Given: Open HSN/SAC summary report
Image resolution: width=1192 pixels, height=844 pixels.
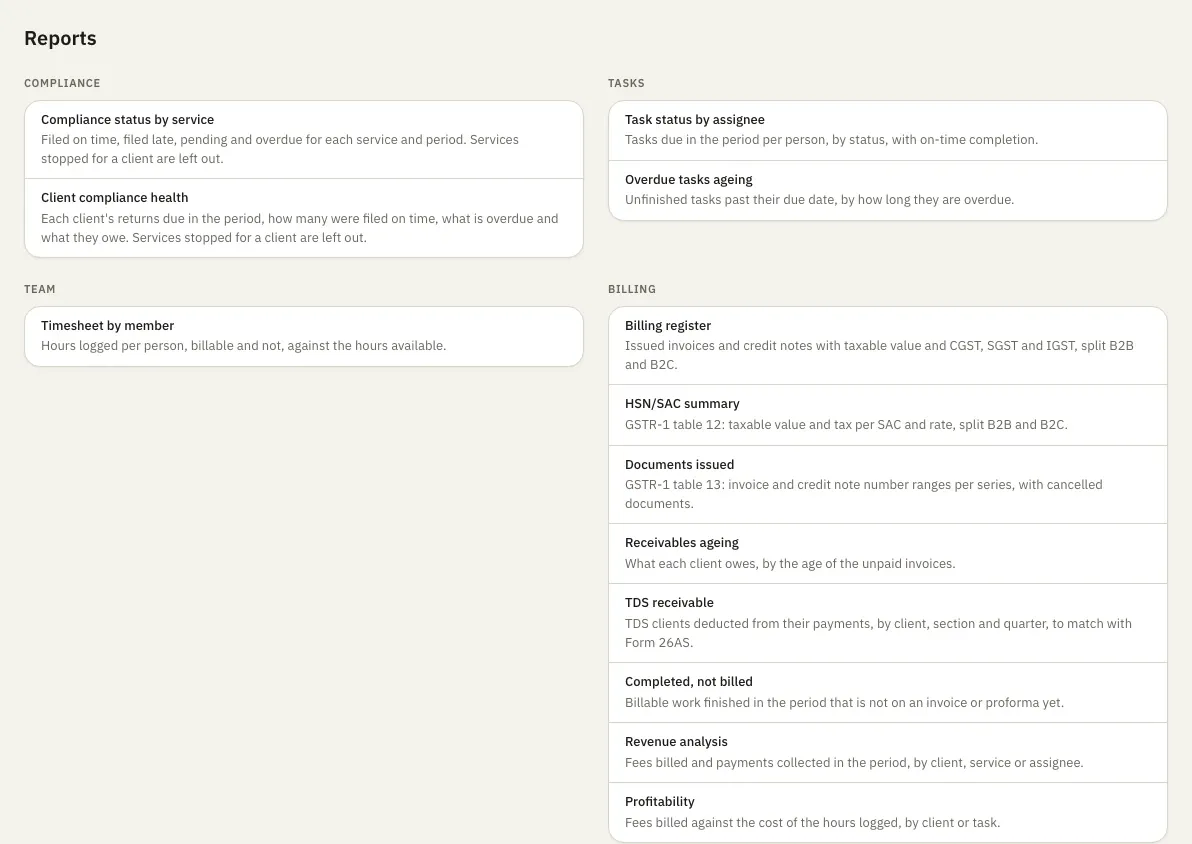Looking at the screenshot, I should 887,414.
